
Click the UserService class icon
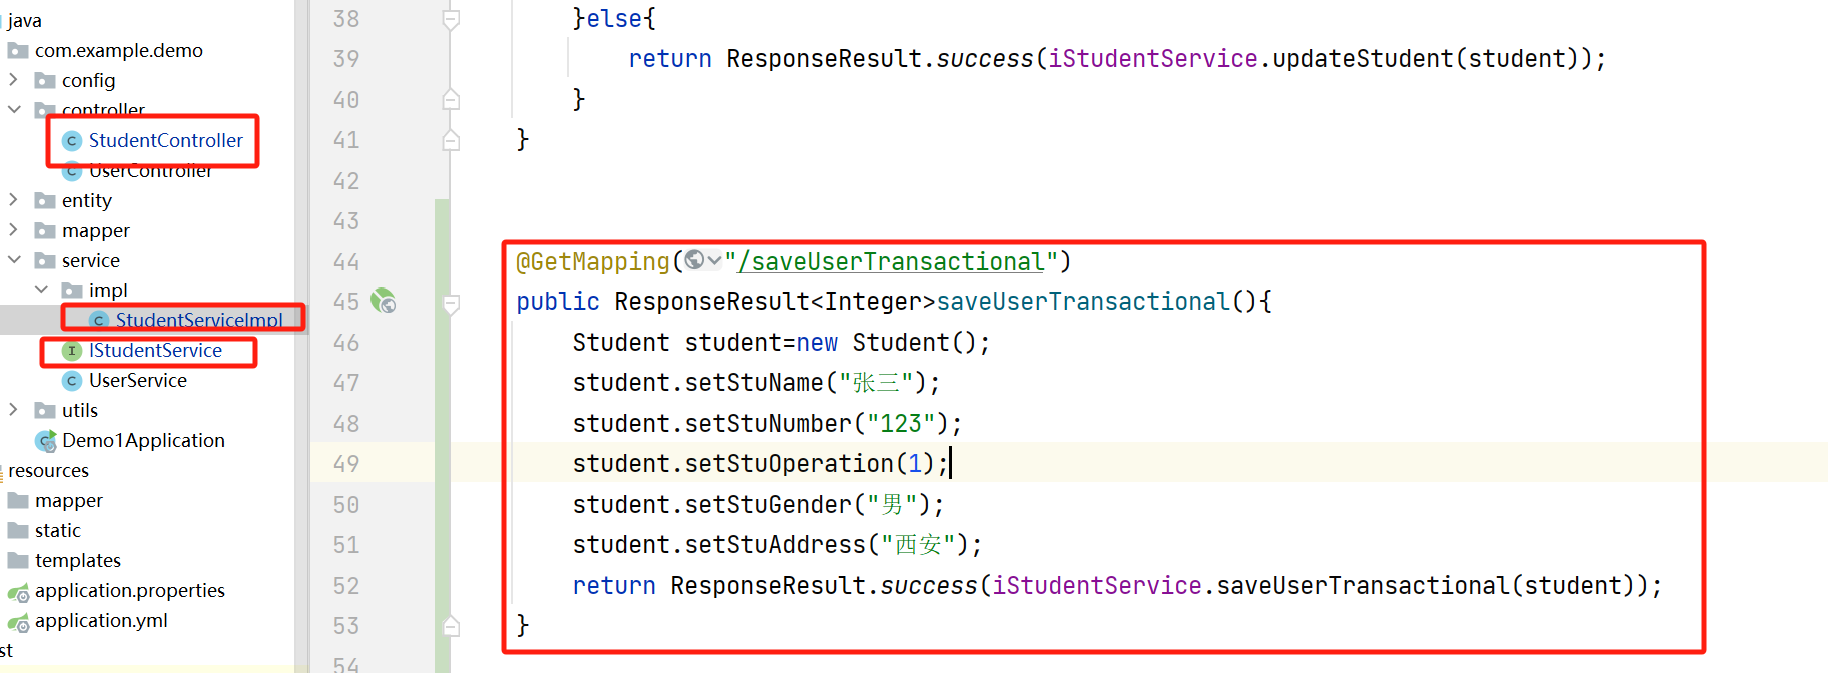[x=71, y=380]
